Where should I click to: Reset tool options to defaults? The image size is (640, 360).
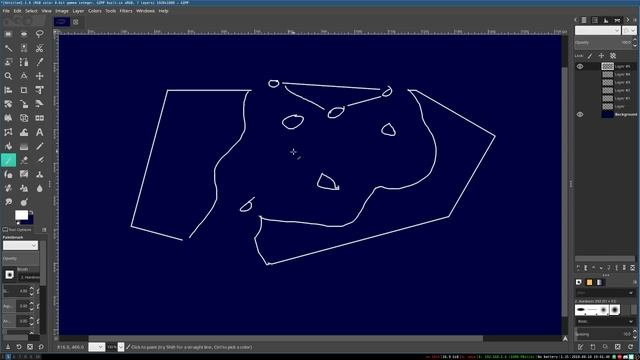[x=41, y=347]
